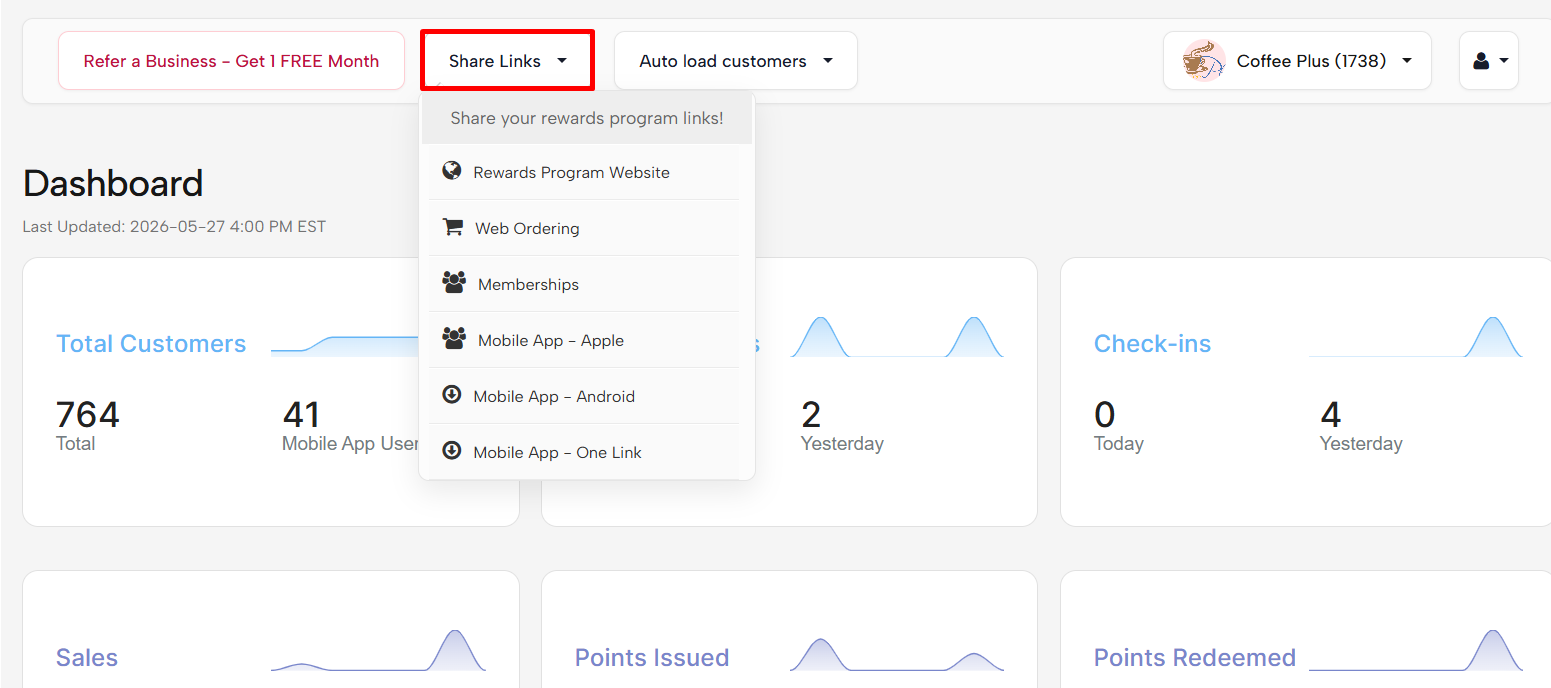Click the Points Redeemed sparkline chart
This screenshot has width=1551, height=688.
[1416, 650]
